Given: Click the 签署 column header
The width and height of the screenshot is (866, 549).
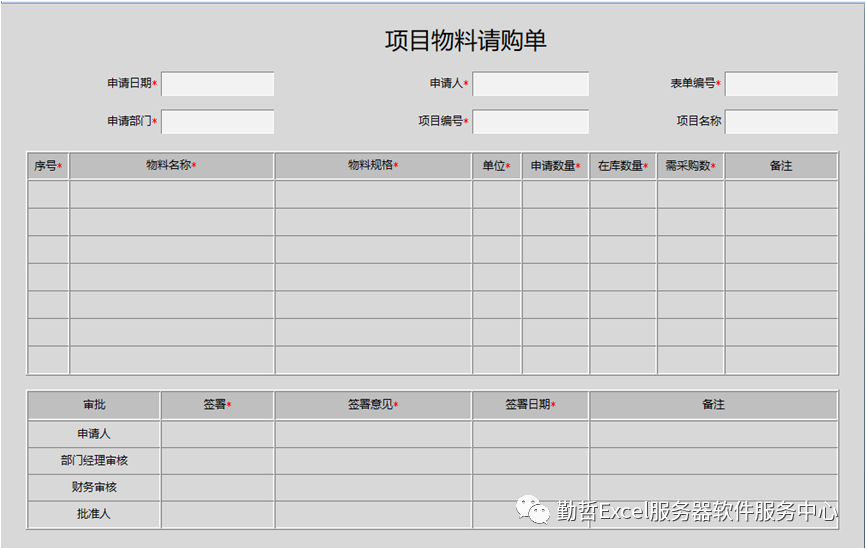Looking at the screenshot, I should (218, 405).
